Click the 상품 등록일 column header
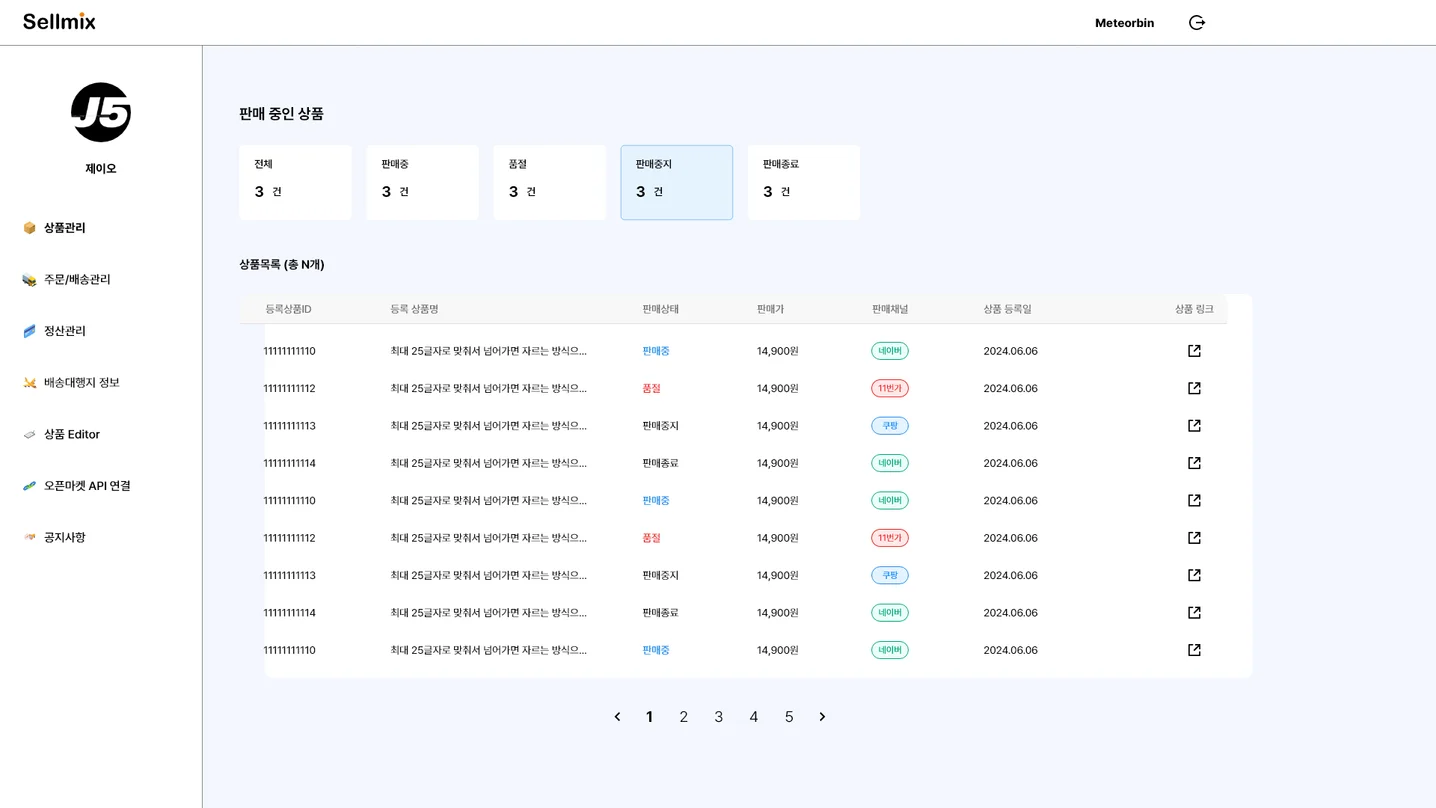The height and width of the screenshot is (808, 1436). [x=1007, y=309]
